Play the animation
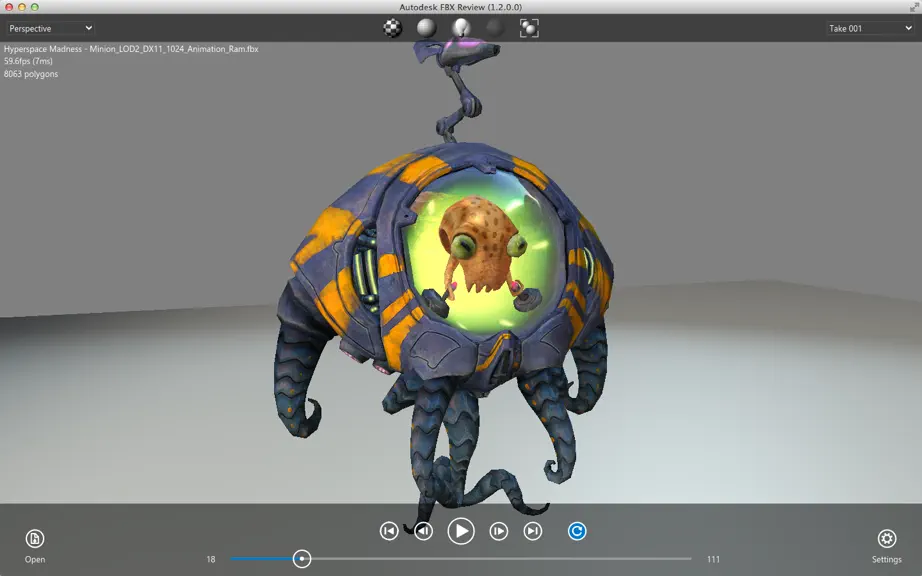Screen dimensions: 922x576 461,531
